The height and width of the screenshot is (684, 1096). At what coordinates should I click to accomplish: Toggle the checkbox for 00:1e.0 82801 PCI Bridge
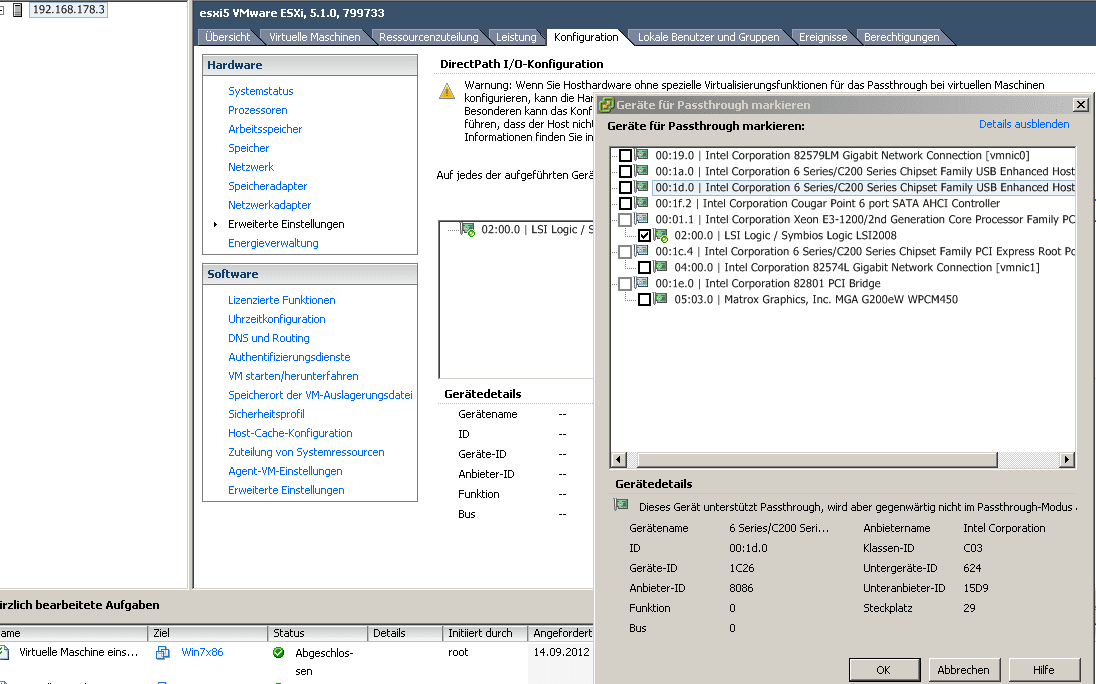click(626, 284)
